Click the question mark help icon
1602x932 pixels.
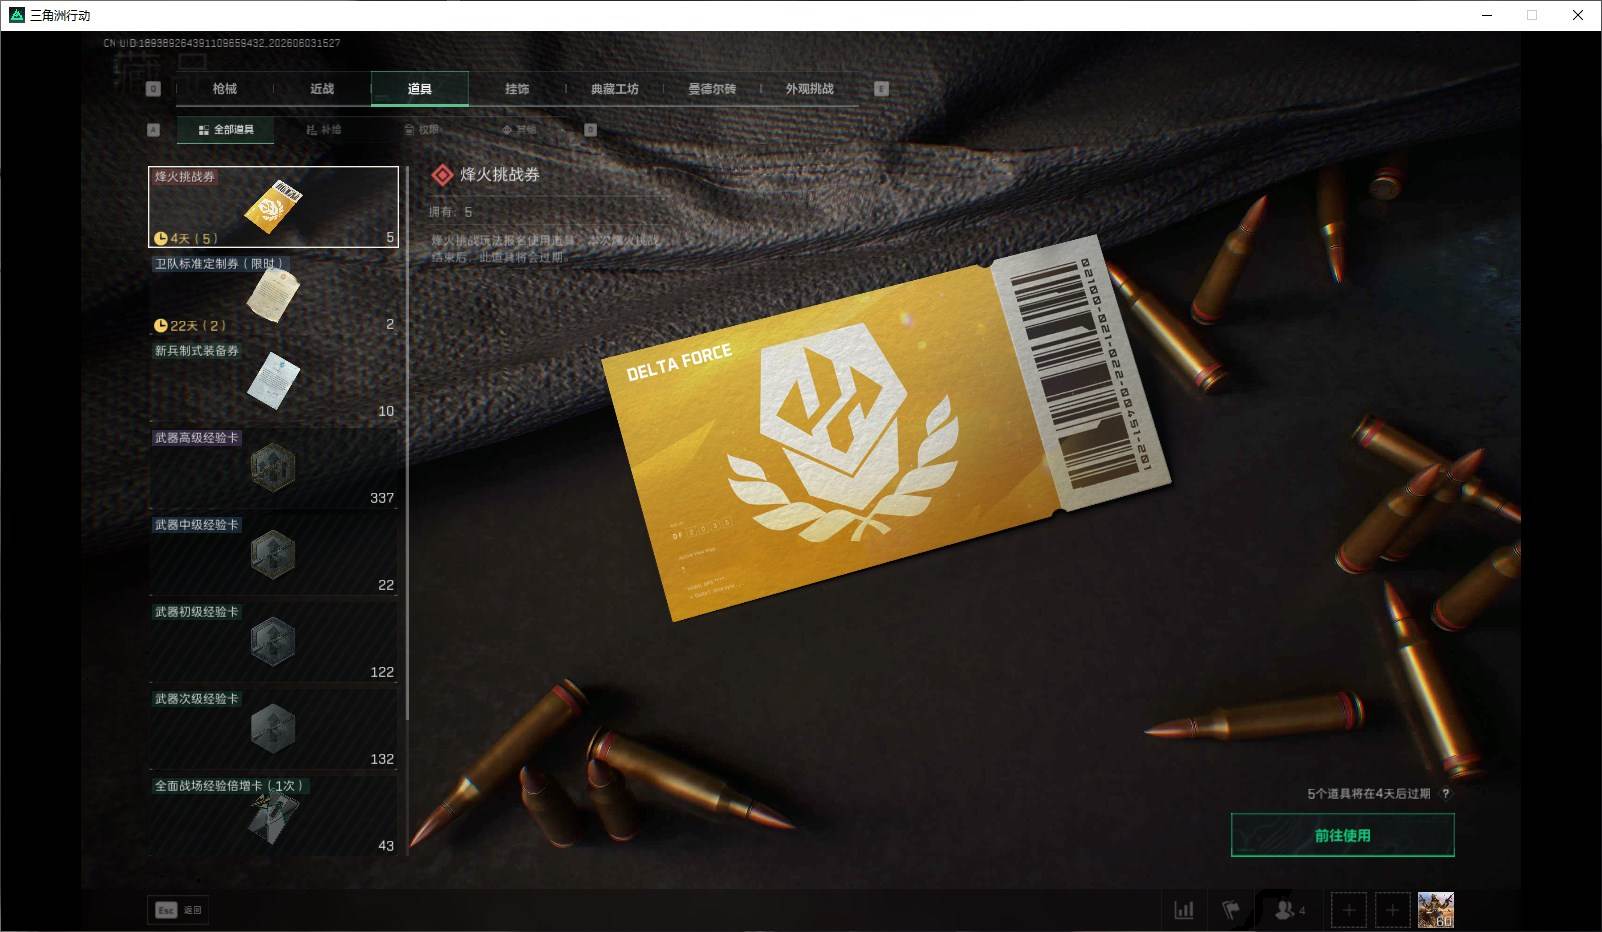tap(1445, 794)
